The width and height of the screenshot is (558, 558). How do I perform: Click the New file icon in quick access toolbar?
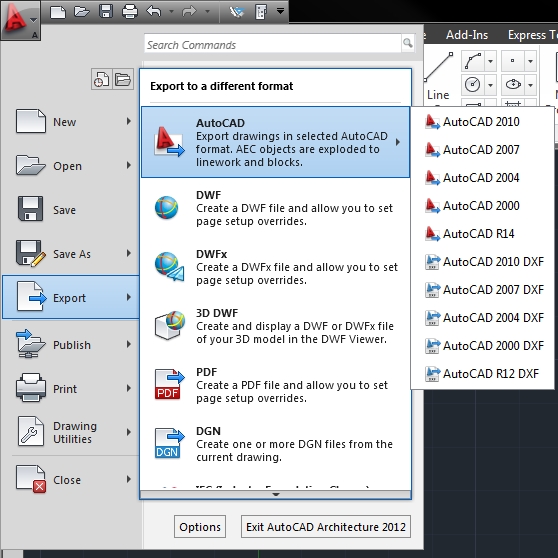click(x=58, y=12)
